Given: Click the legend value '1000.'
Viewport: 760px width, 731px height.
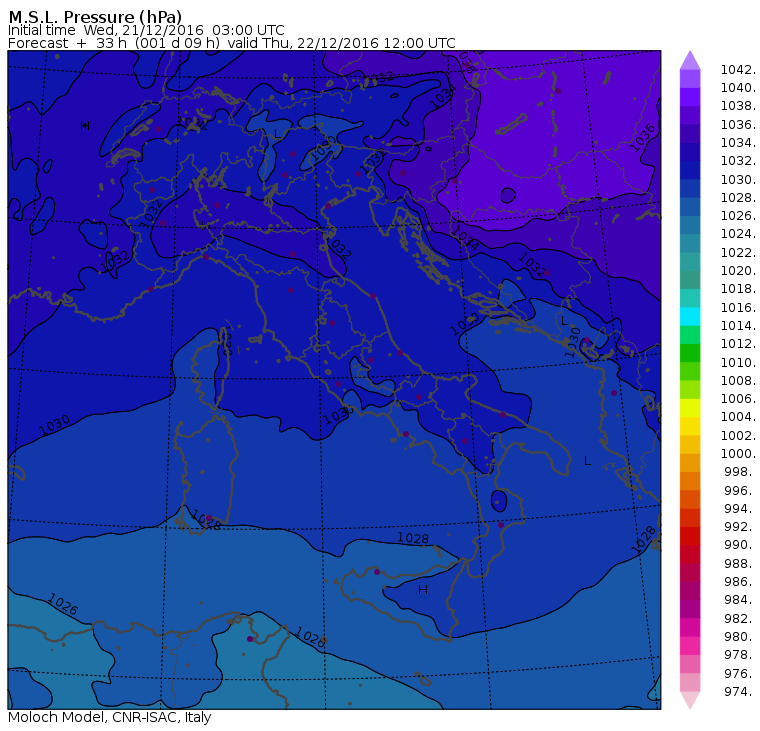Looking at the screenshot, I should tap(738, 454).
